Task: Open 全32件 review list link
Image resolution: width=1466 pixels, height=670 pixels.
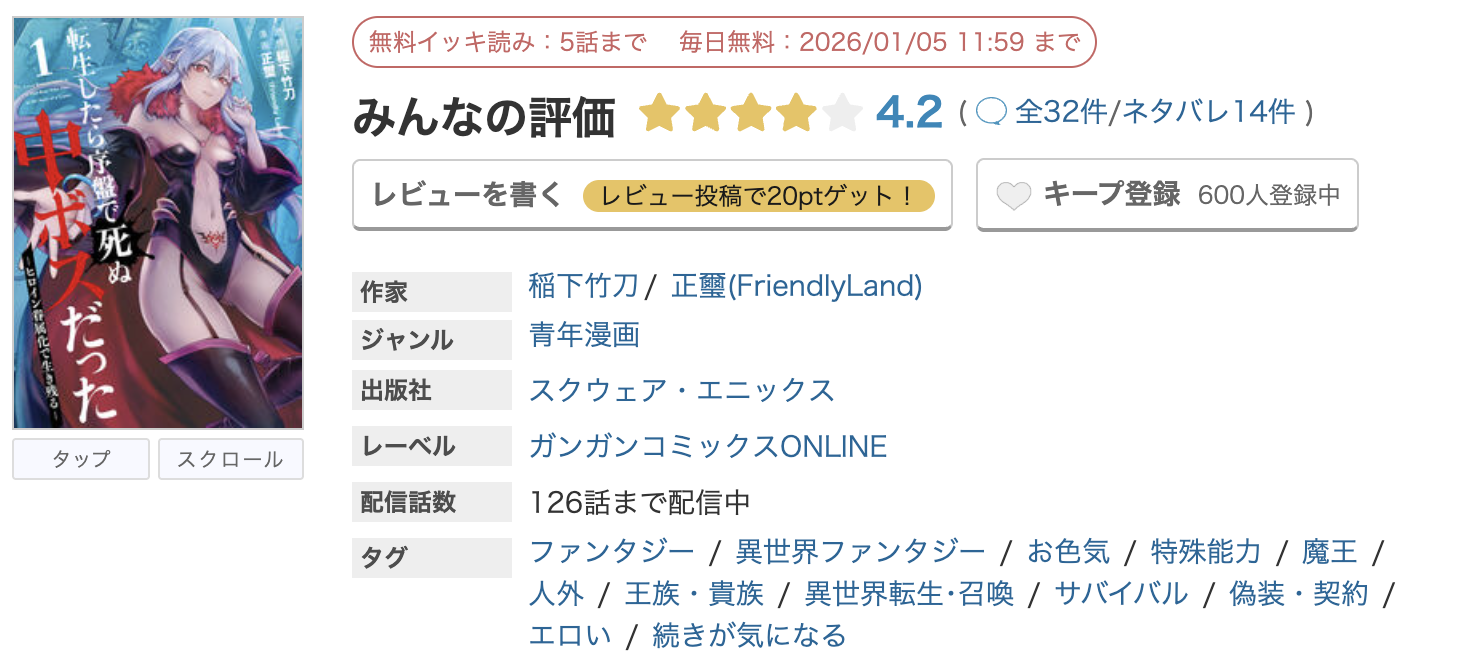Action: pos(1059,113)
